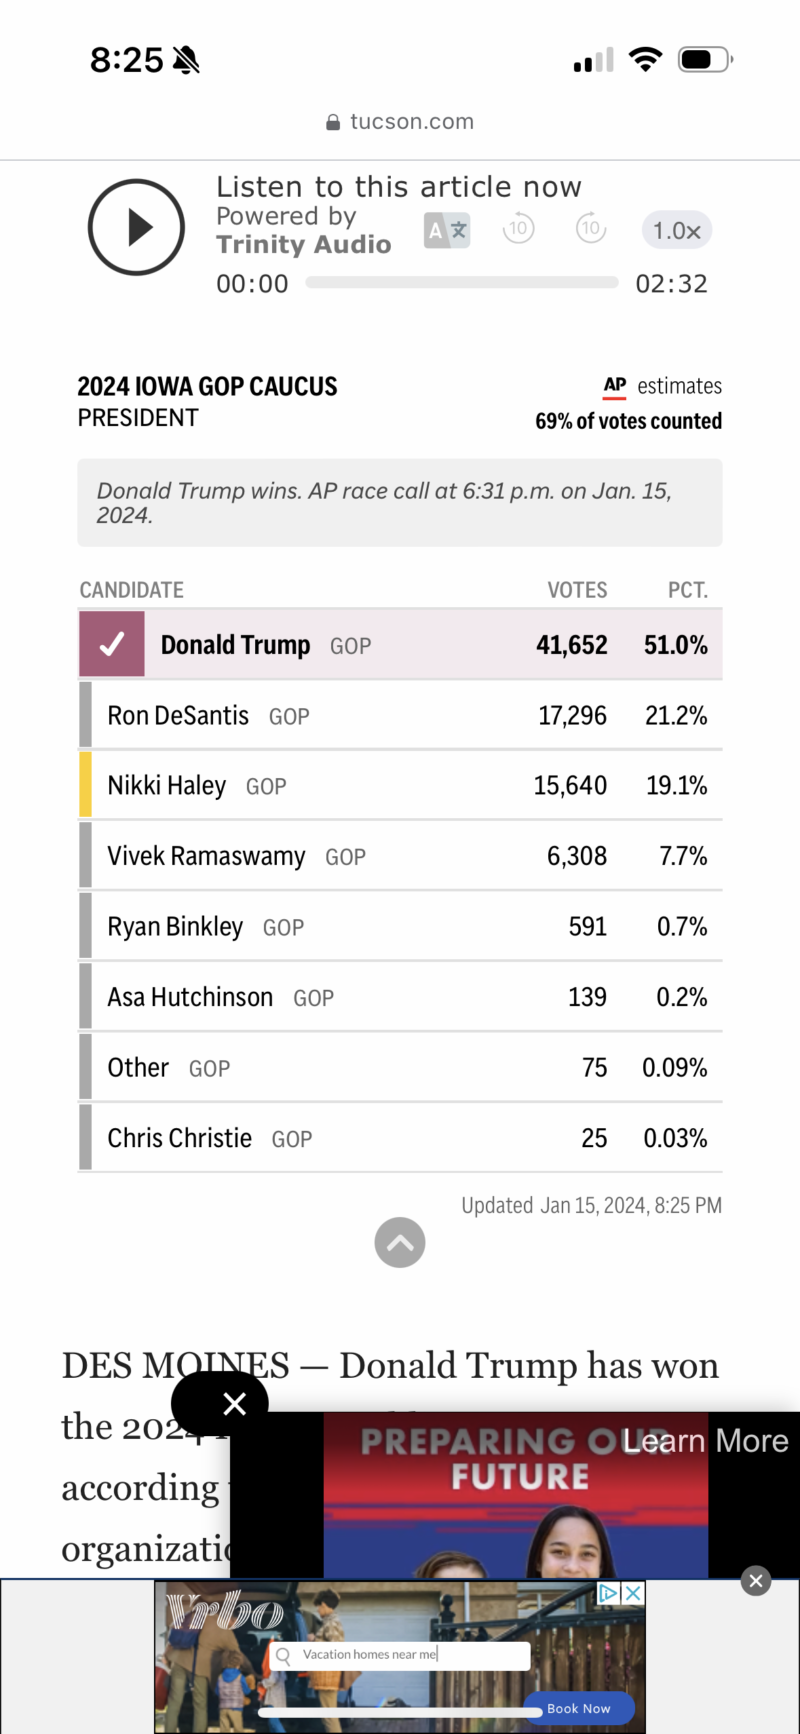Seek on the audio progress bar
800x1734 pixels.
point(461,283)
